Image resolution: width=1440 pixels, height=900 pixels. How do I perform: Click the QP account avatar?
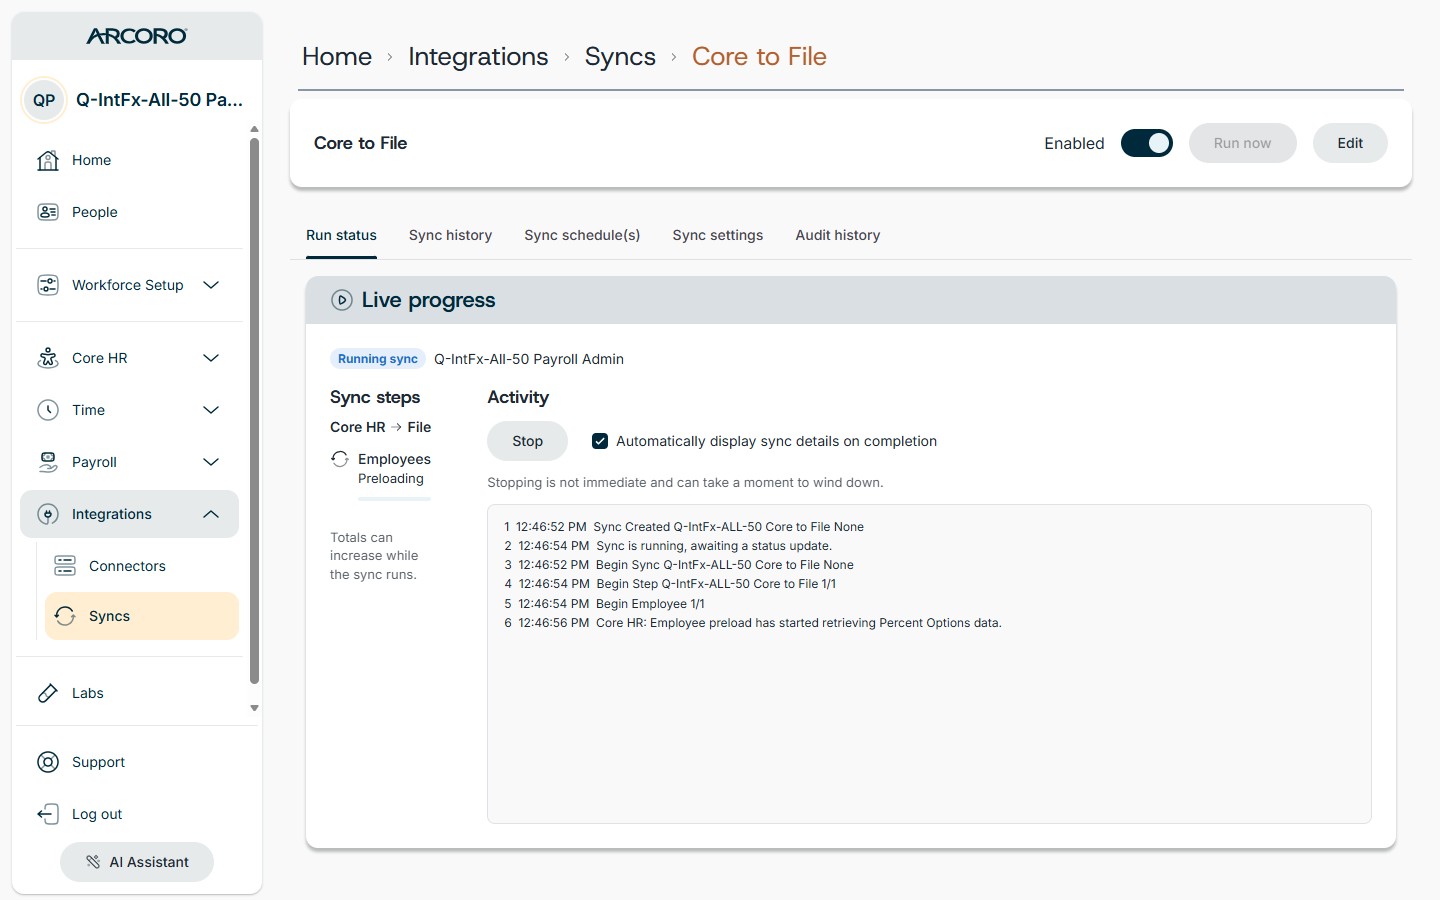click(x=44, y=100)
